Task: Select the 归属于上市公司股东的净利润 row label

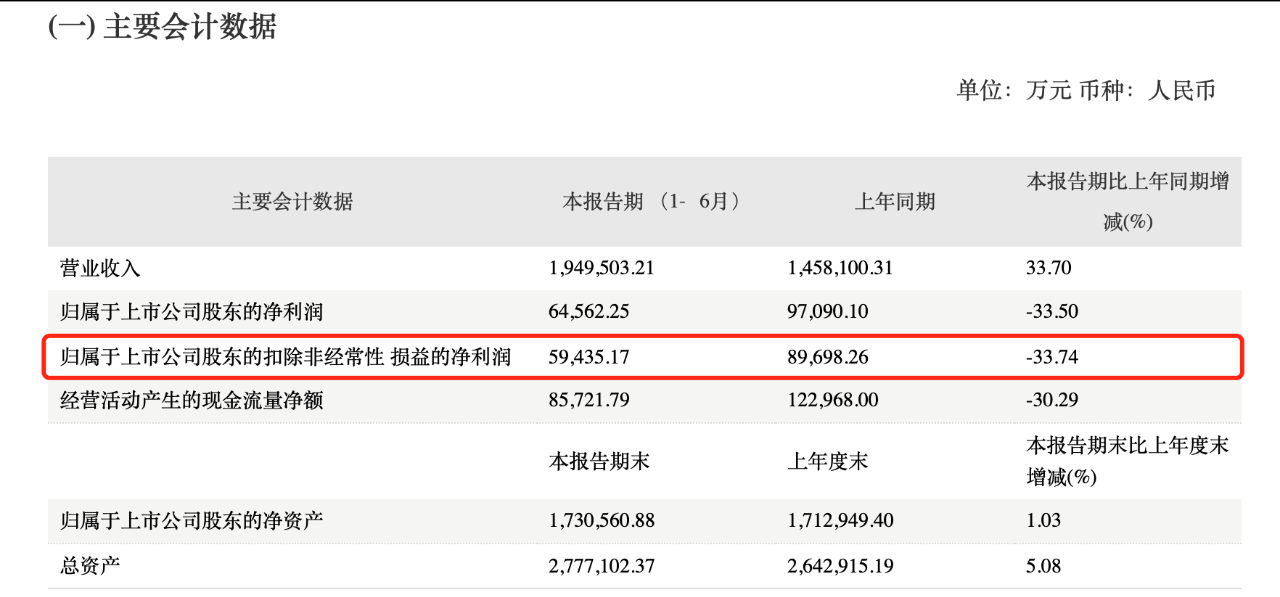Action: point(192,311)
